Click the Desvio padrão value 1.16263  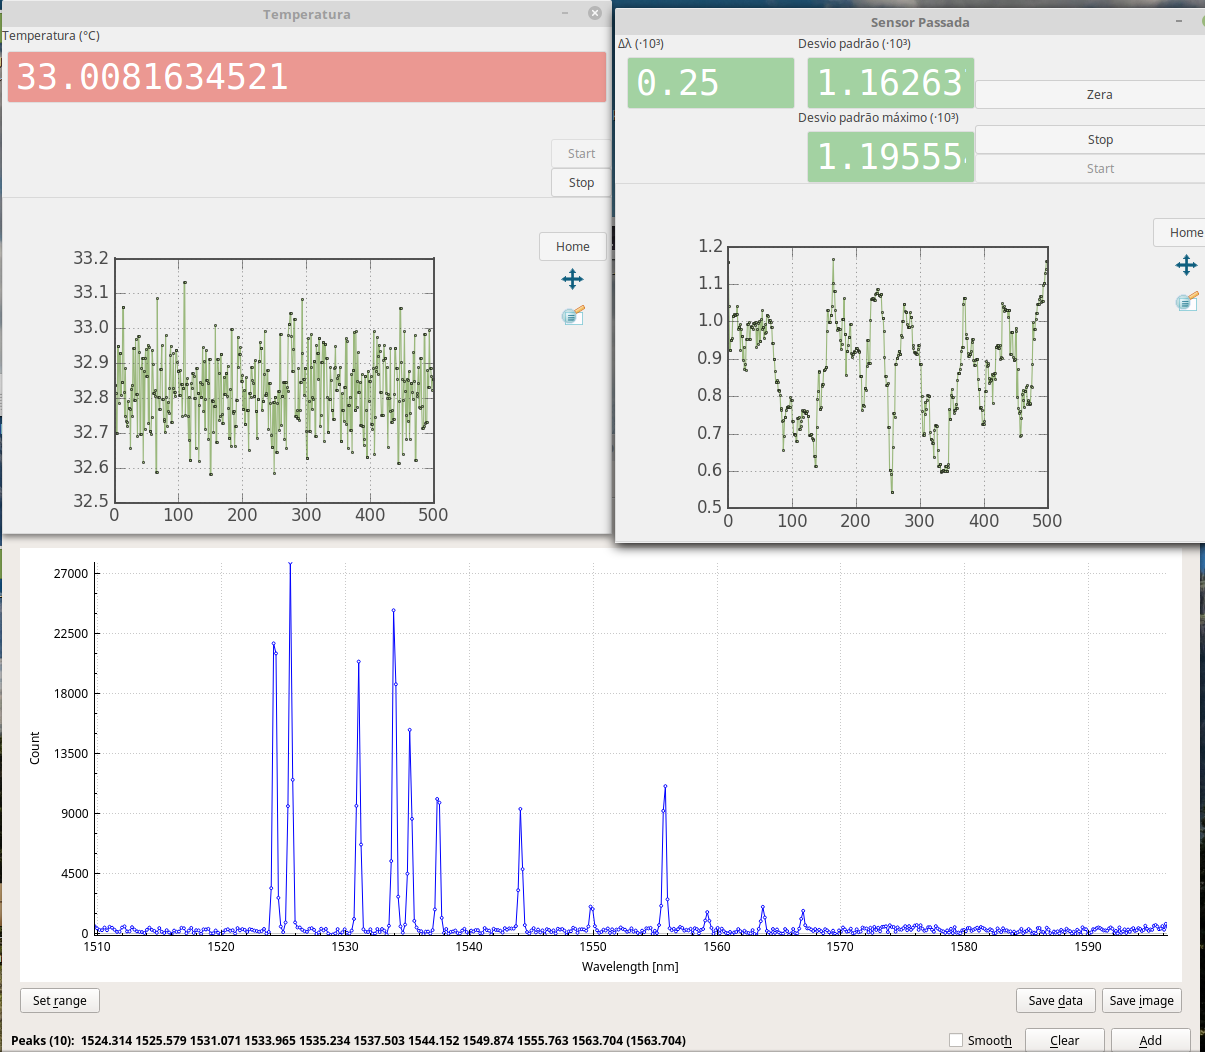click(x=891, y=83)
